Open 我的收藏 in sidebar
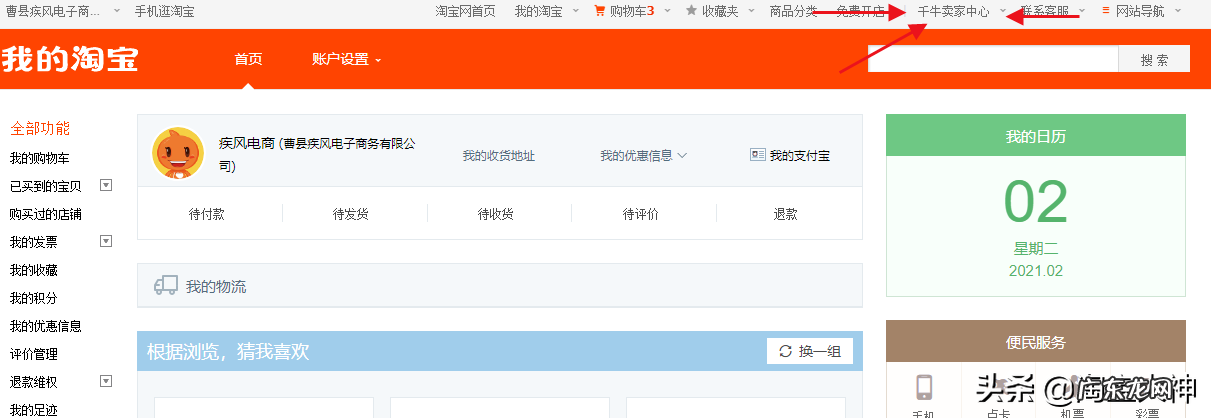Viewport: 1211px width, 418px height. click(34, 270)
